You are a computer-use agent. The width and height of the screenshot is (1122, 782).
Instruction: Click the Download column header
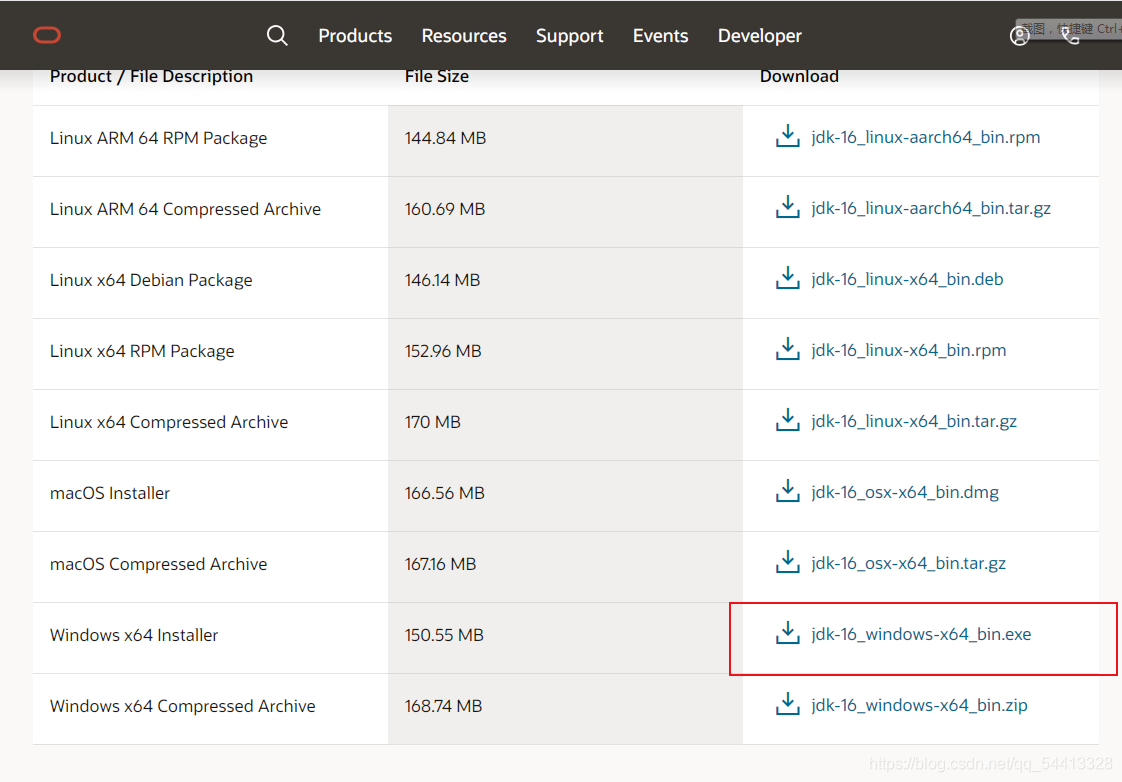(799, 77)
